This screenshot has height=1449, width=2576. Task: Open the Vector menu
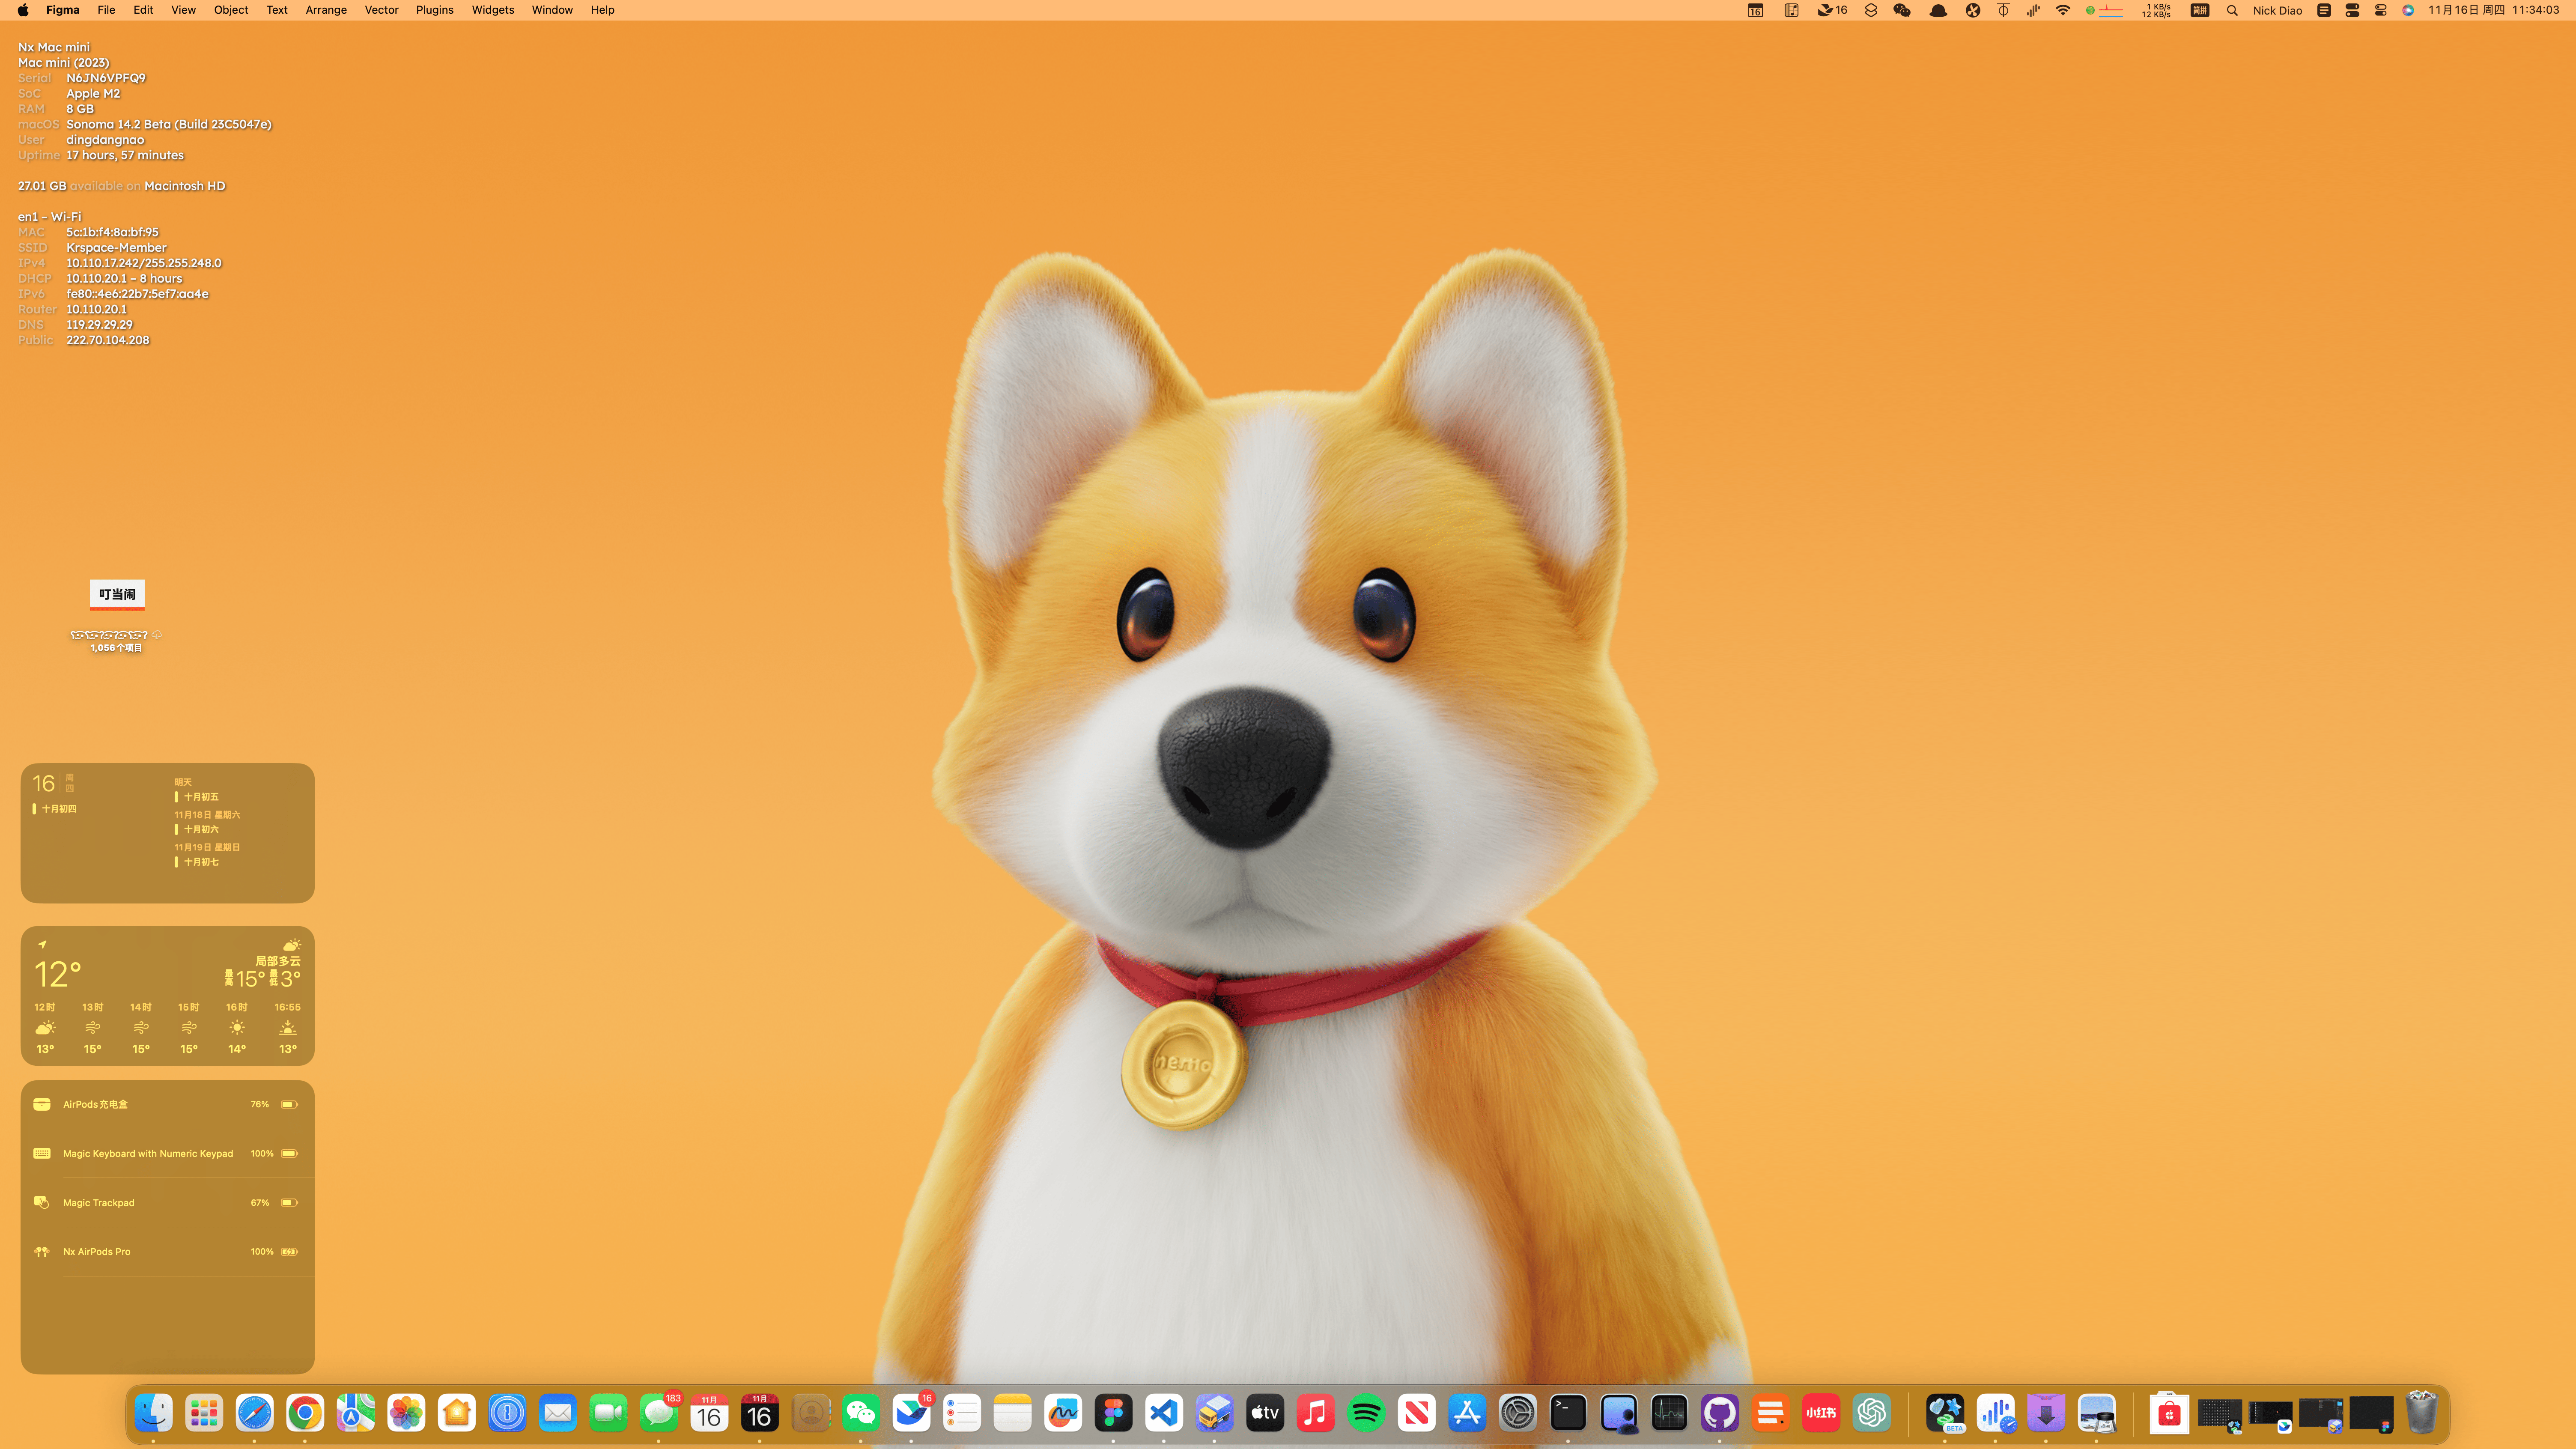381,10
